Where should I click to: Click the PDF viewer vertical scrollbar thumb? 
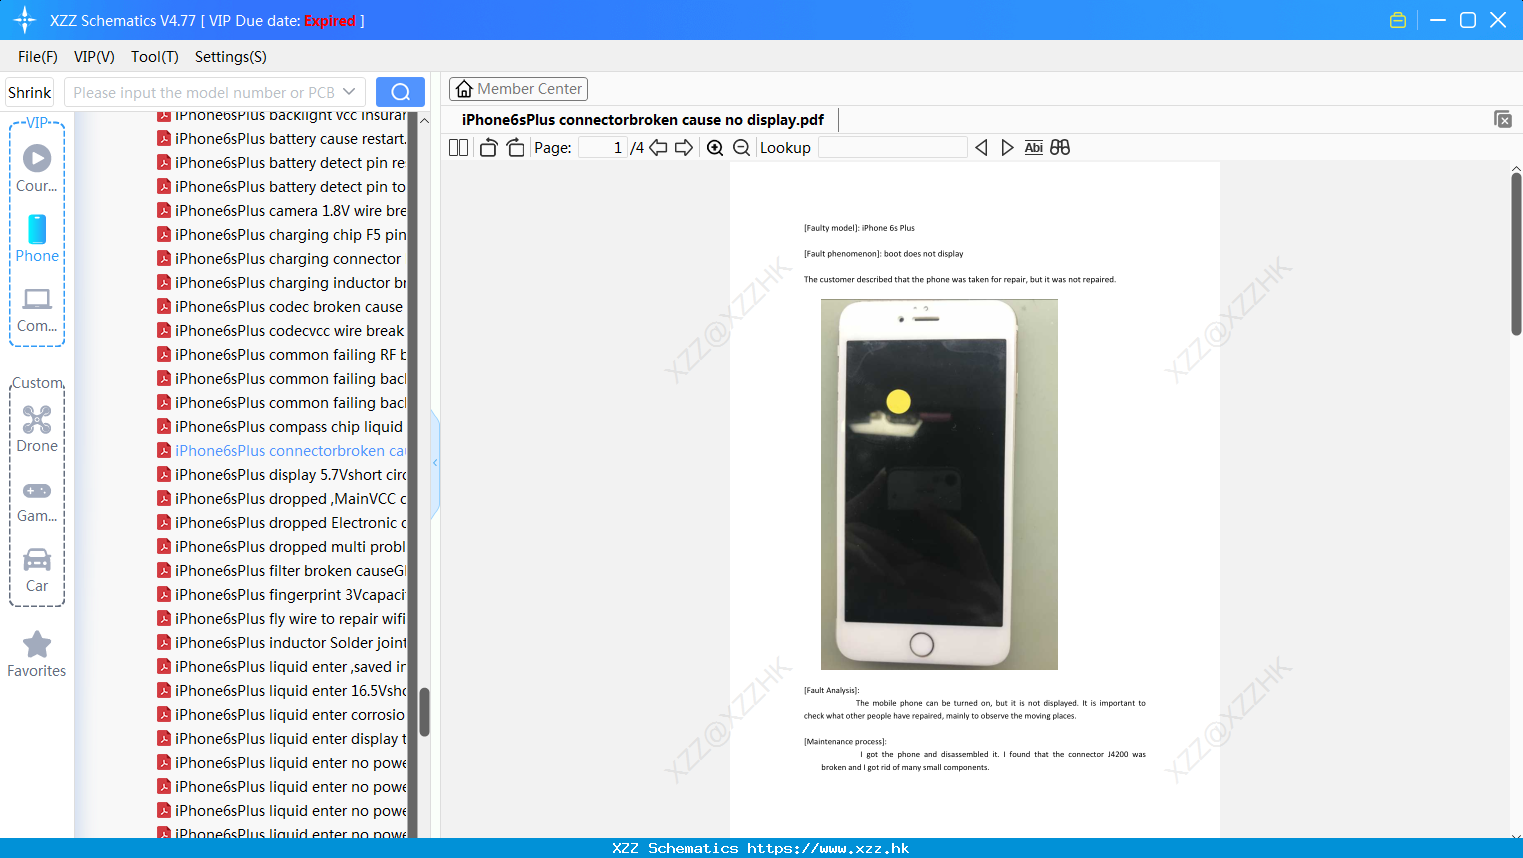point(1516,254)
